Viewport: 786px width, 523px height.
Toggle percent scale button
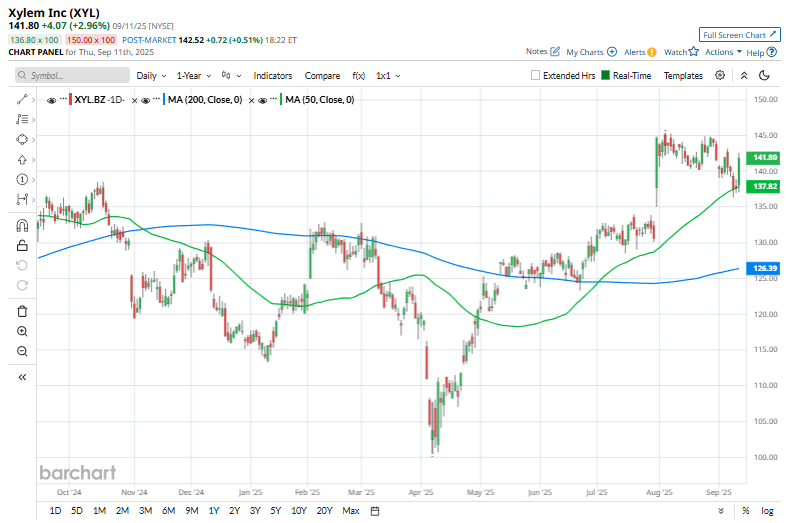coord(746,511)
